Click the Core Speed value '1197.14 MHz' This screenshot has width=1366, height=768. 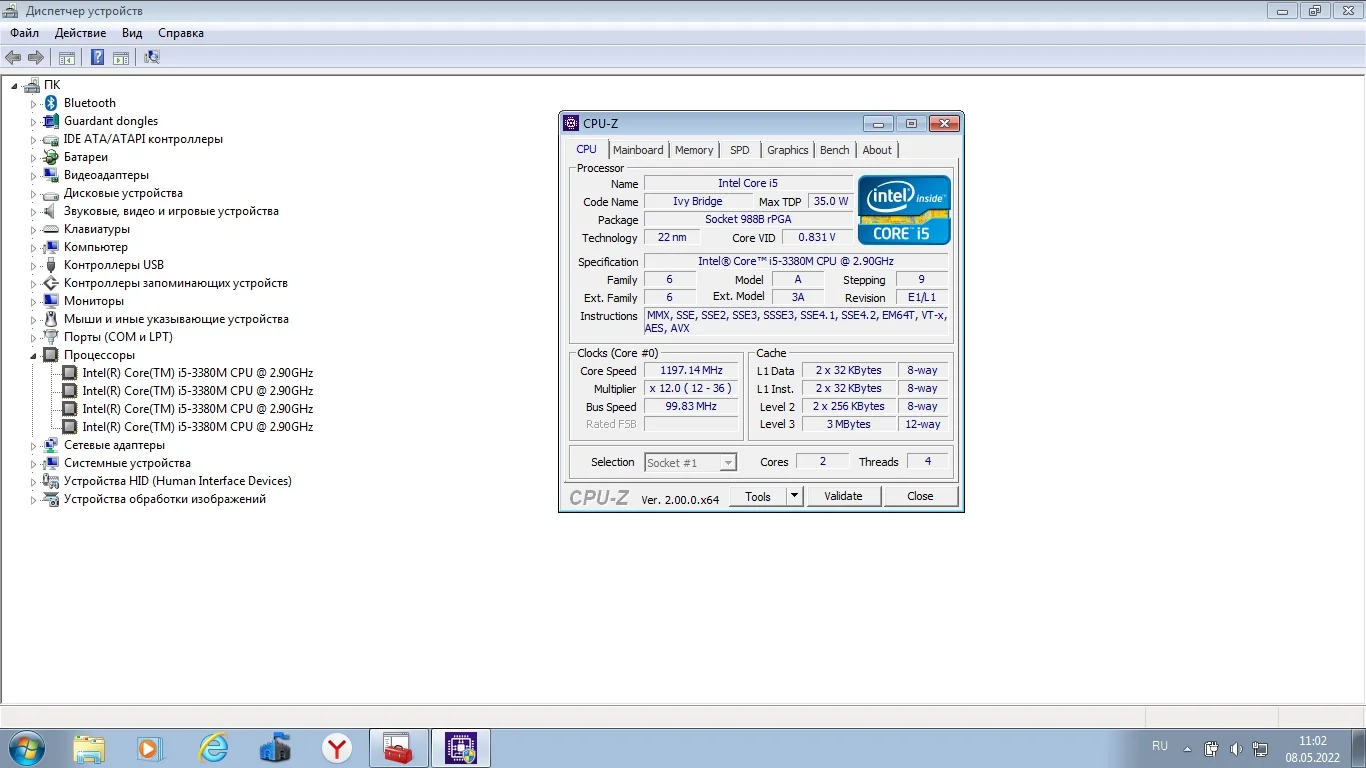tap(691, 370)
